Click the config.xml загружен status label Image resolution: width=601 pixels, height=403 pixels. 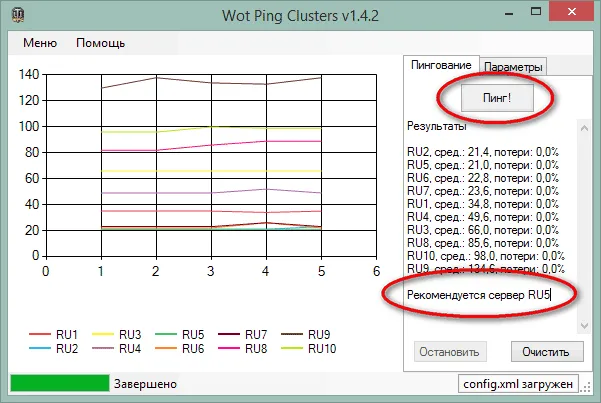(516, 384)
